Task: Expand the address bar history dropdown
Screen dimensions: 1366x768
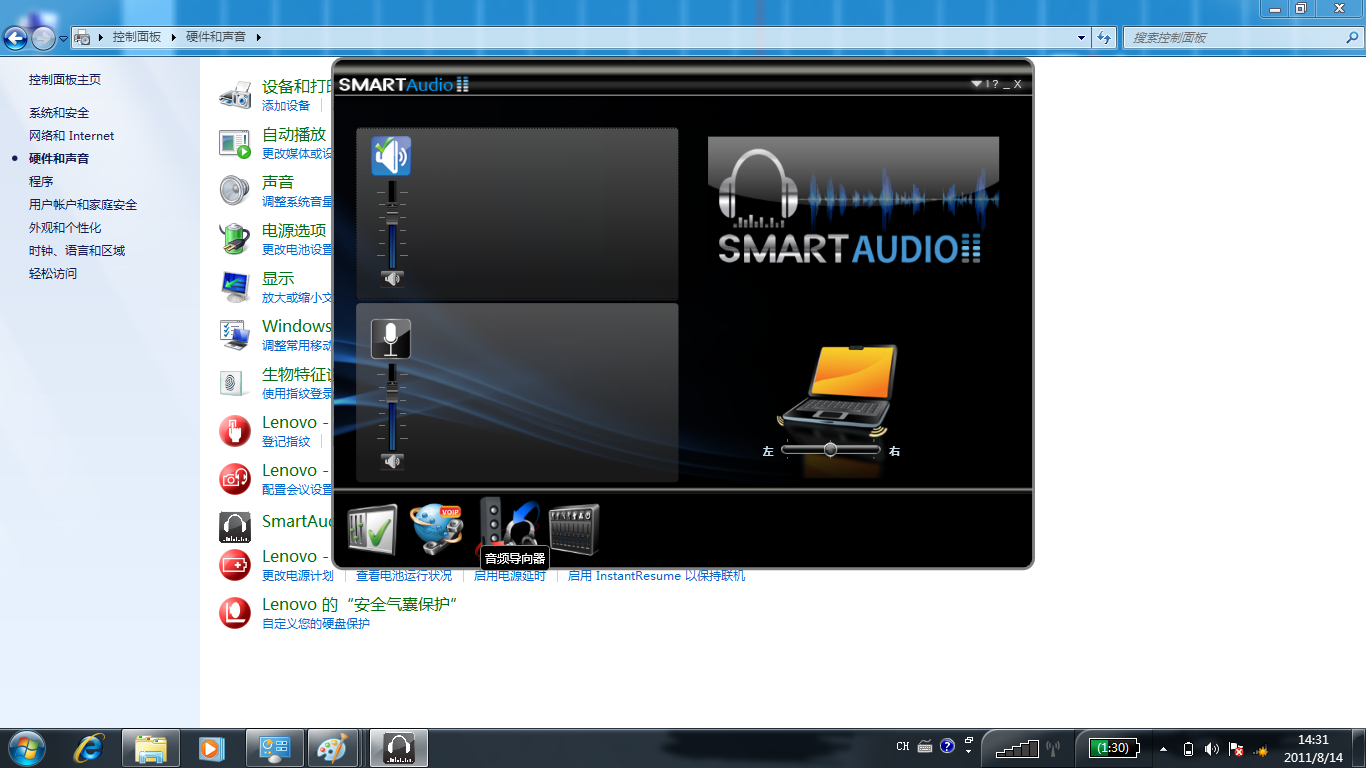Action: tap(1082, 38)
